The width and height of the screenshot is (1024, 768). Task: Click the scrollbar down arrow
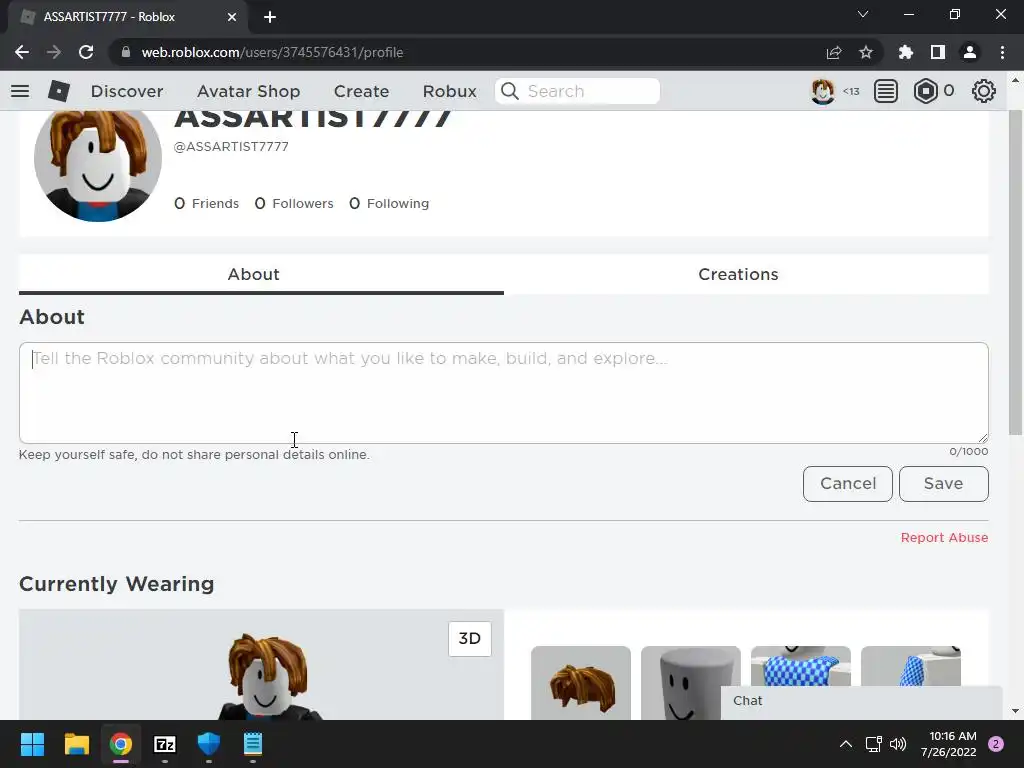pos(1015,711)
